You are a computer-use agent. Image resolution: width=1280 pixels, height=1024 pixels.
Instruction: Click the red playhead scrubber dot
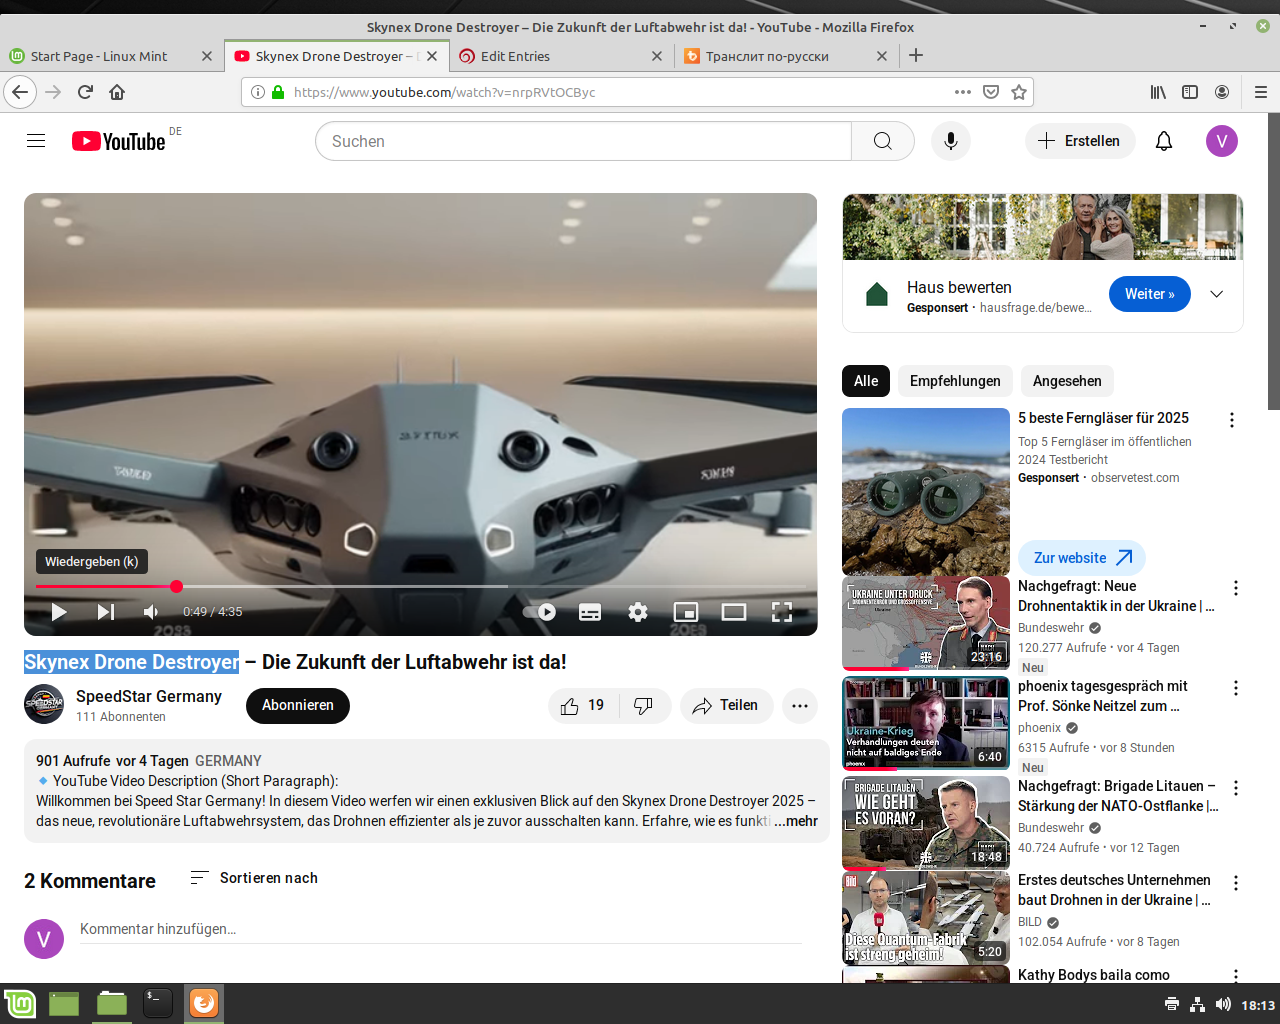[176, 587]
